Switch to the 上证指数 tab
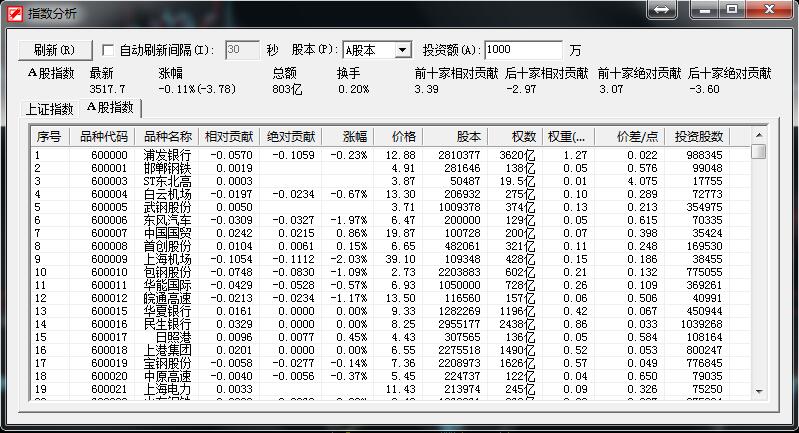 tap(49, 109)
